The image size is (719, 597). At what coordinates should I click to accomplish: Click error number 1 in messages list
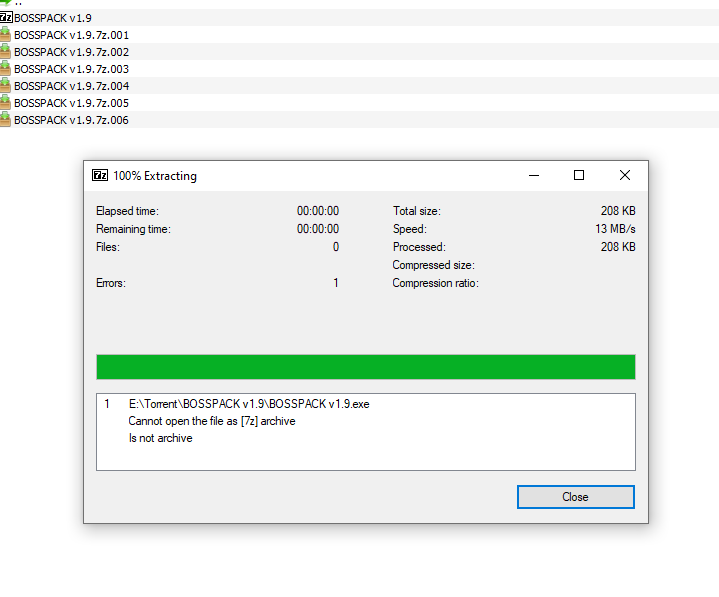tap(107, 404)
